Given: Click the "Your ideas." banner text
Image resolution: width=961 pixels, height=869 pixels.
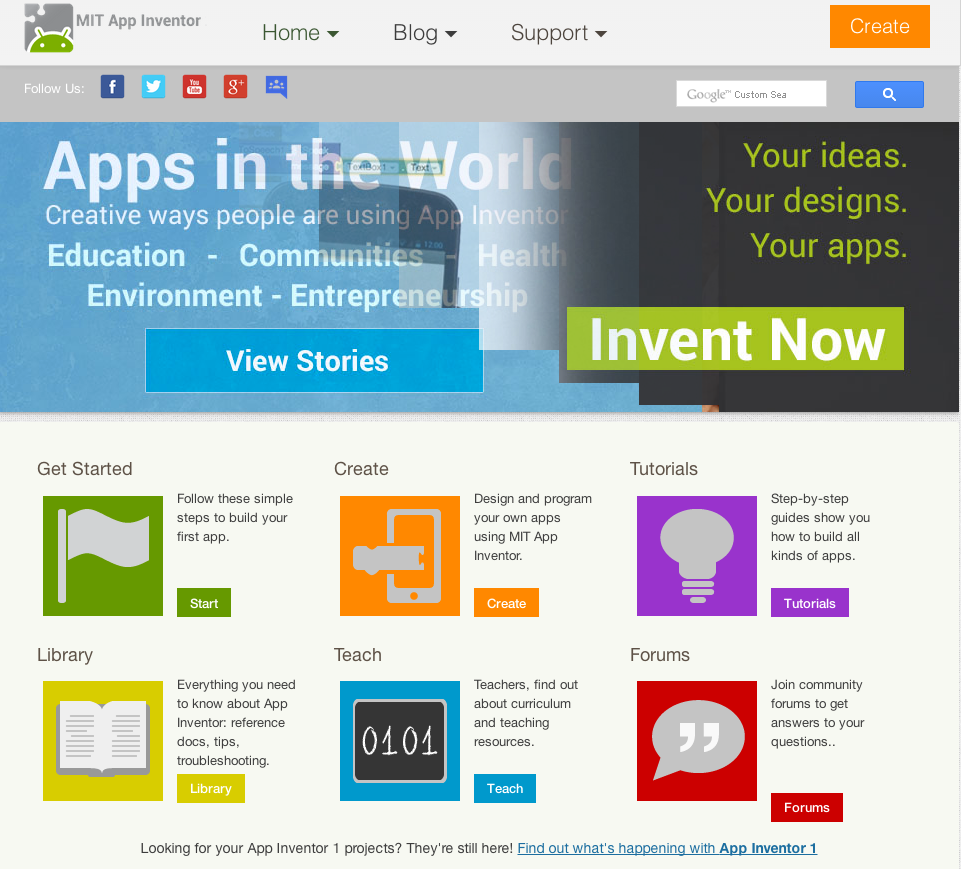Looking at the screenshot, I should pyautogui.click(x=825, y=155).
